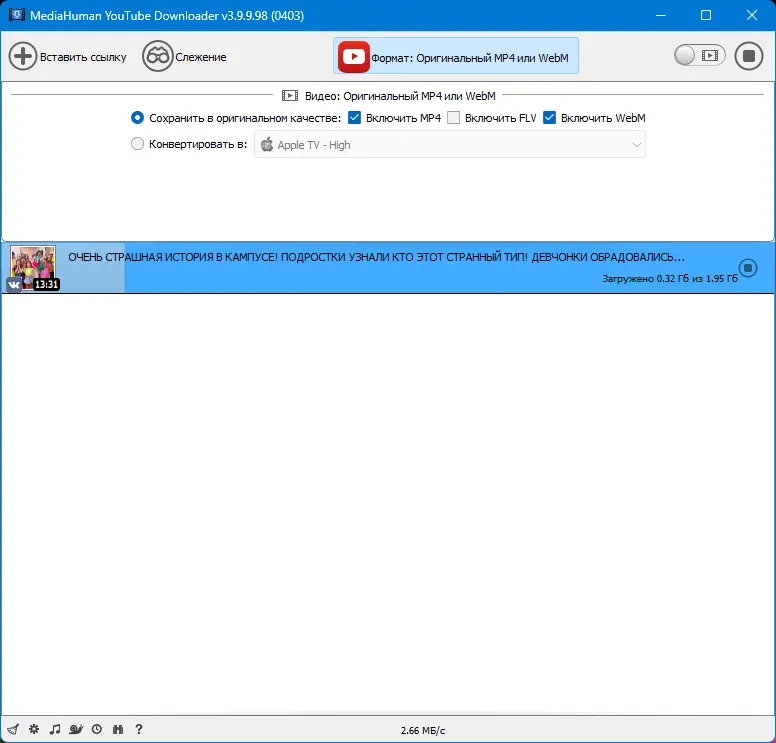Click the broom clear-list icon

tap(13, 729)
